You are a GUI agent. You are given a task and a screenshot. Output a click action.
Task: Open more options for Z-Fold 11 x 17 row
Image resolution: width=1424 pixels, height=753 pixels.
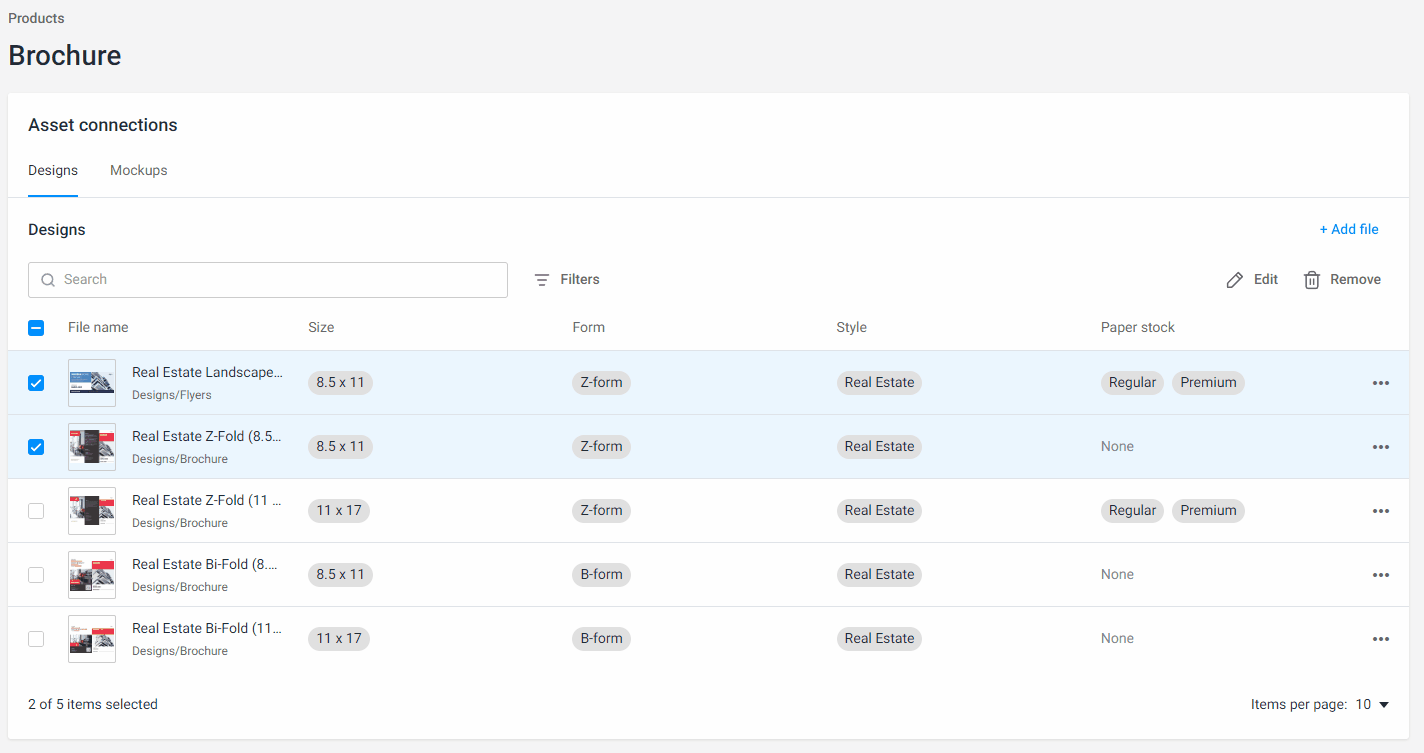[x=1380, y=511]
